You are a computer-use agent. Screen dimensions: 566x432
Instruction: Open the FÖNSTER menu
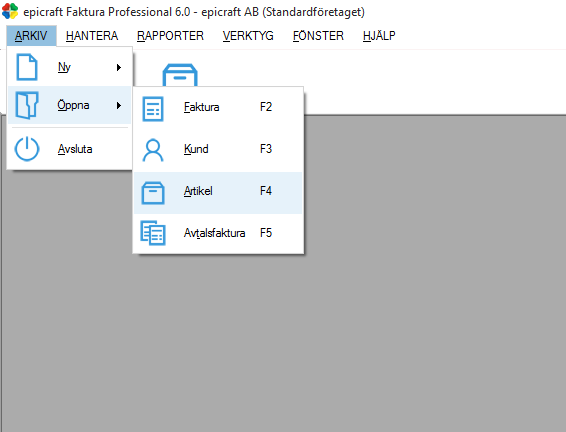318,36
